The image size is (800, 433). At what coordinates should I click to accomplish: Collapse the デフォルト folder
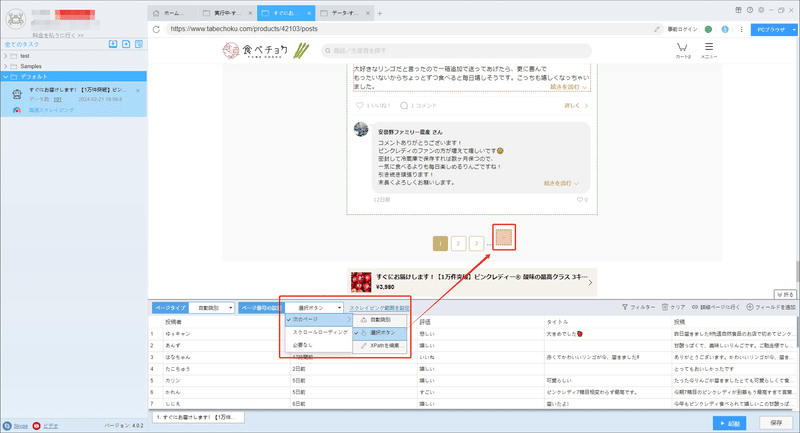tap(6, 77)
